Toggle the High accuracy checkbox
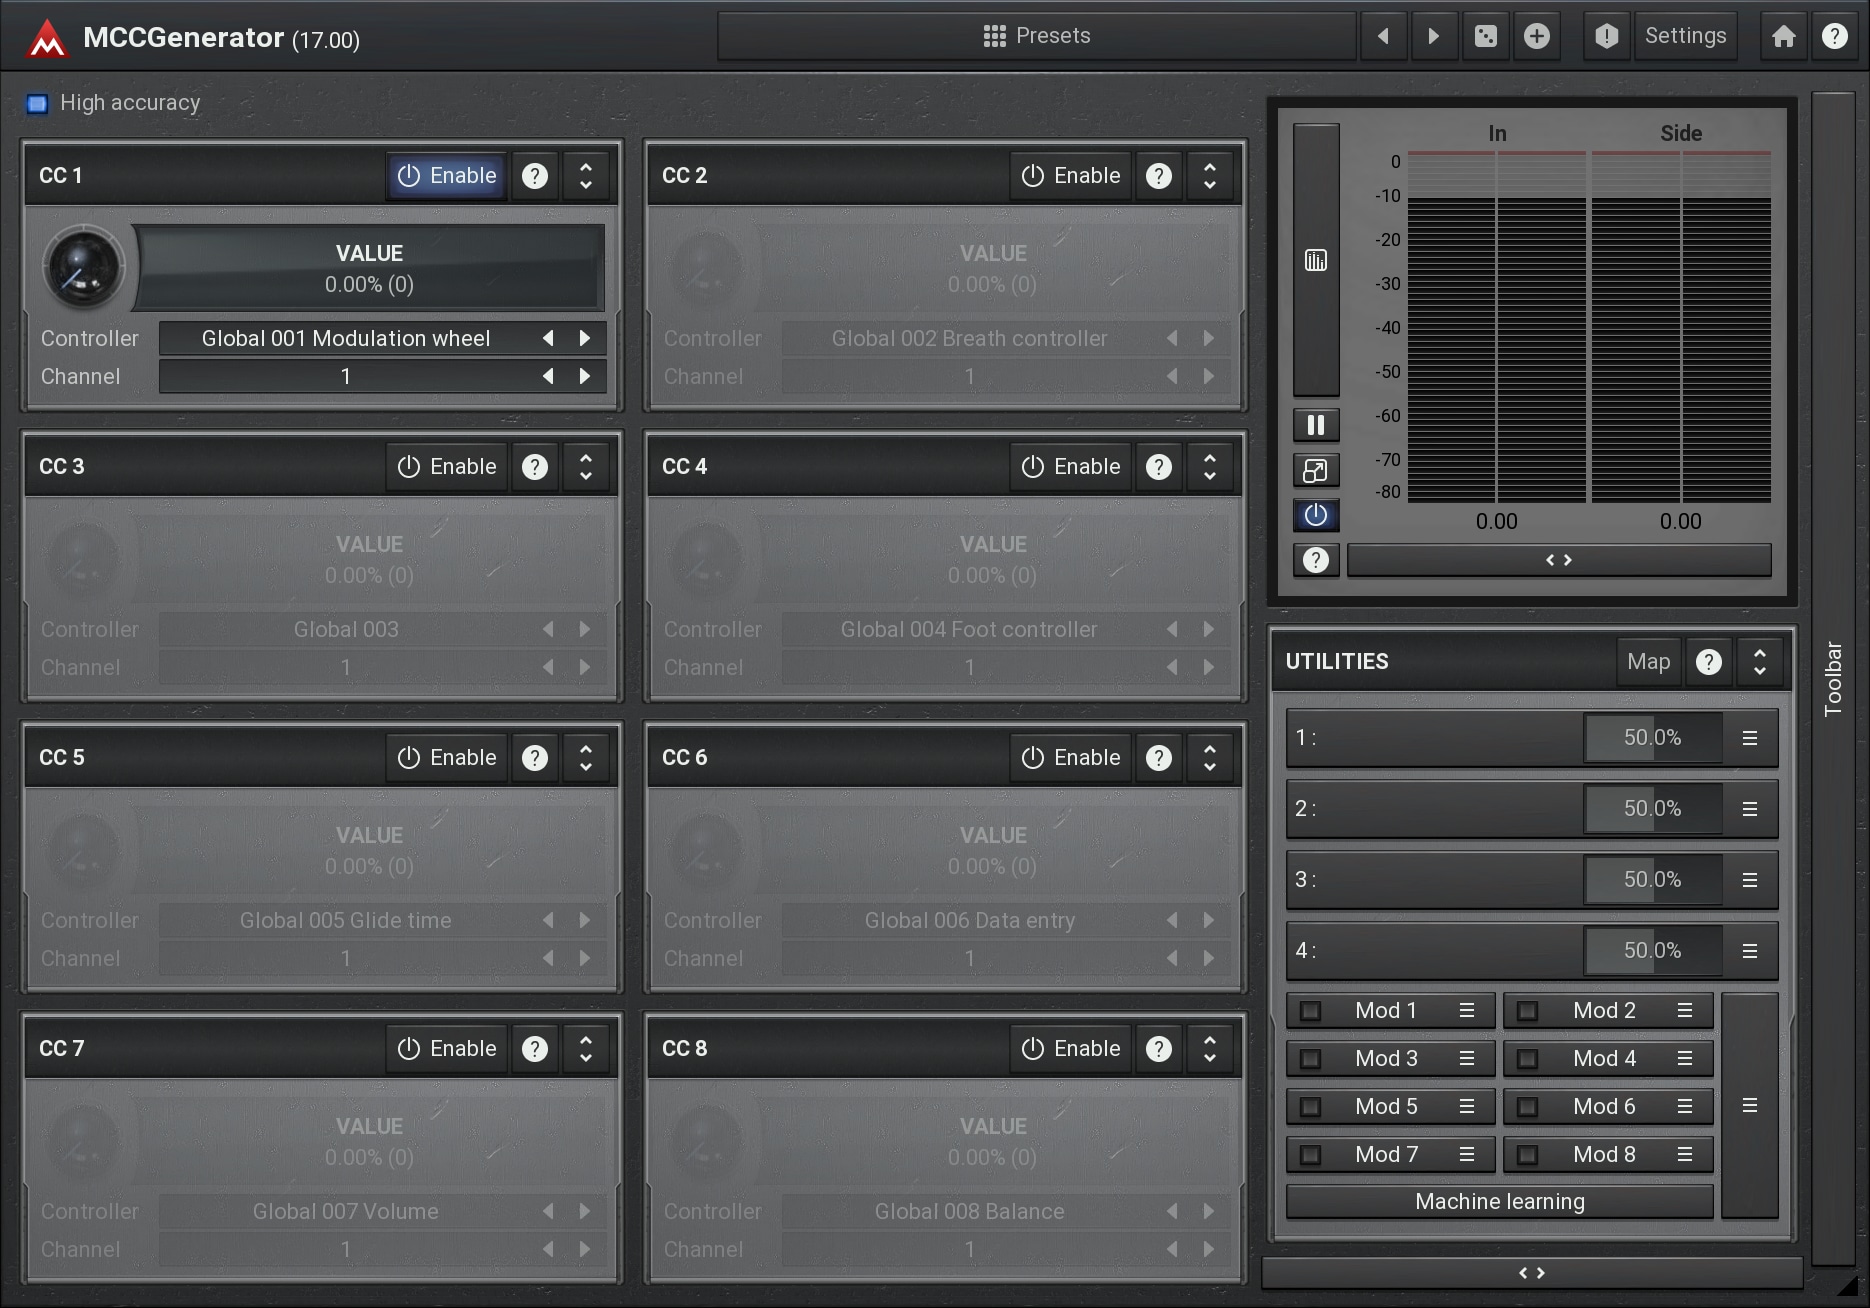The width and height of the screenshot is (1870, 1308). 37,103
